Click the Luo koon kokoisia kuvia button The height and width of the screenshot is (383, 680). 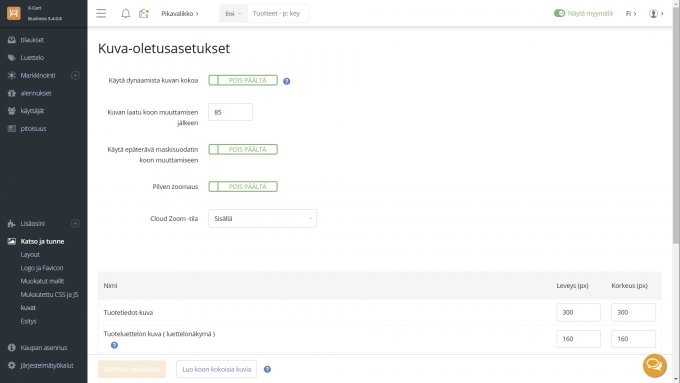(216, 370)
